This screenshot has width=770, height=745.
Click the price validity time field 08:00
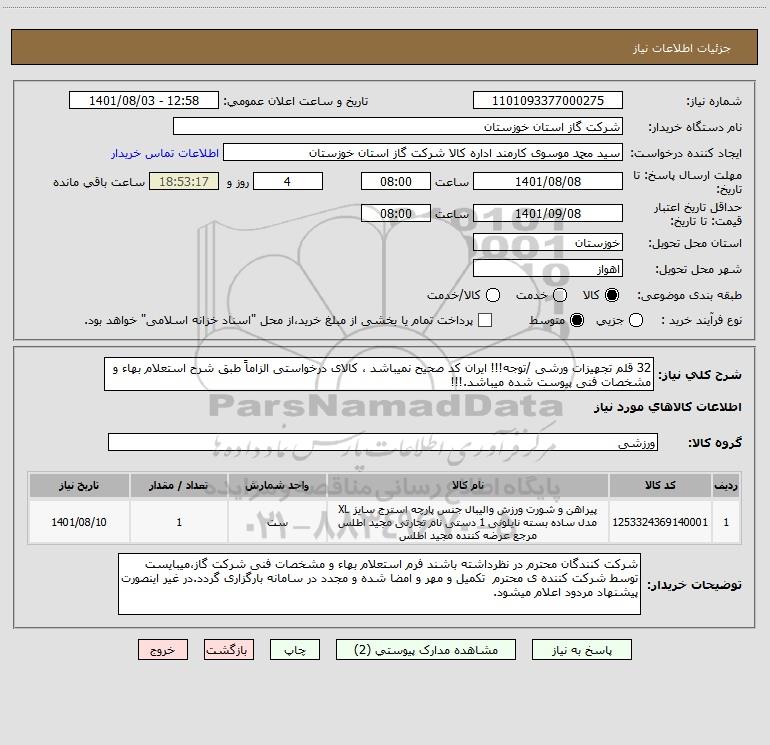tap(396, 213)
